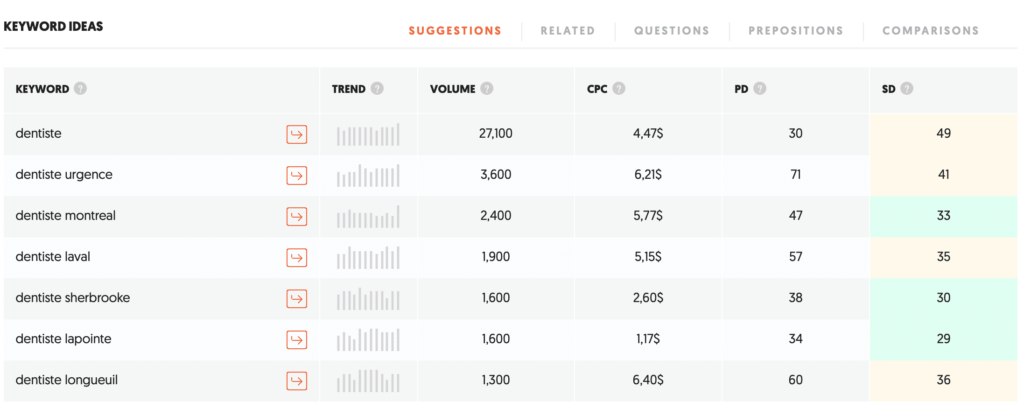Click help icon beside VOLUME header

tap(486, 89)
